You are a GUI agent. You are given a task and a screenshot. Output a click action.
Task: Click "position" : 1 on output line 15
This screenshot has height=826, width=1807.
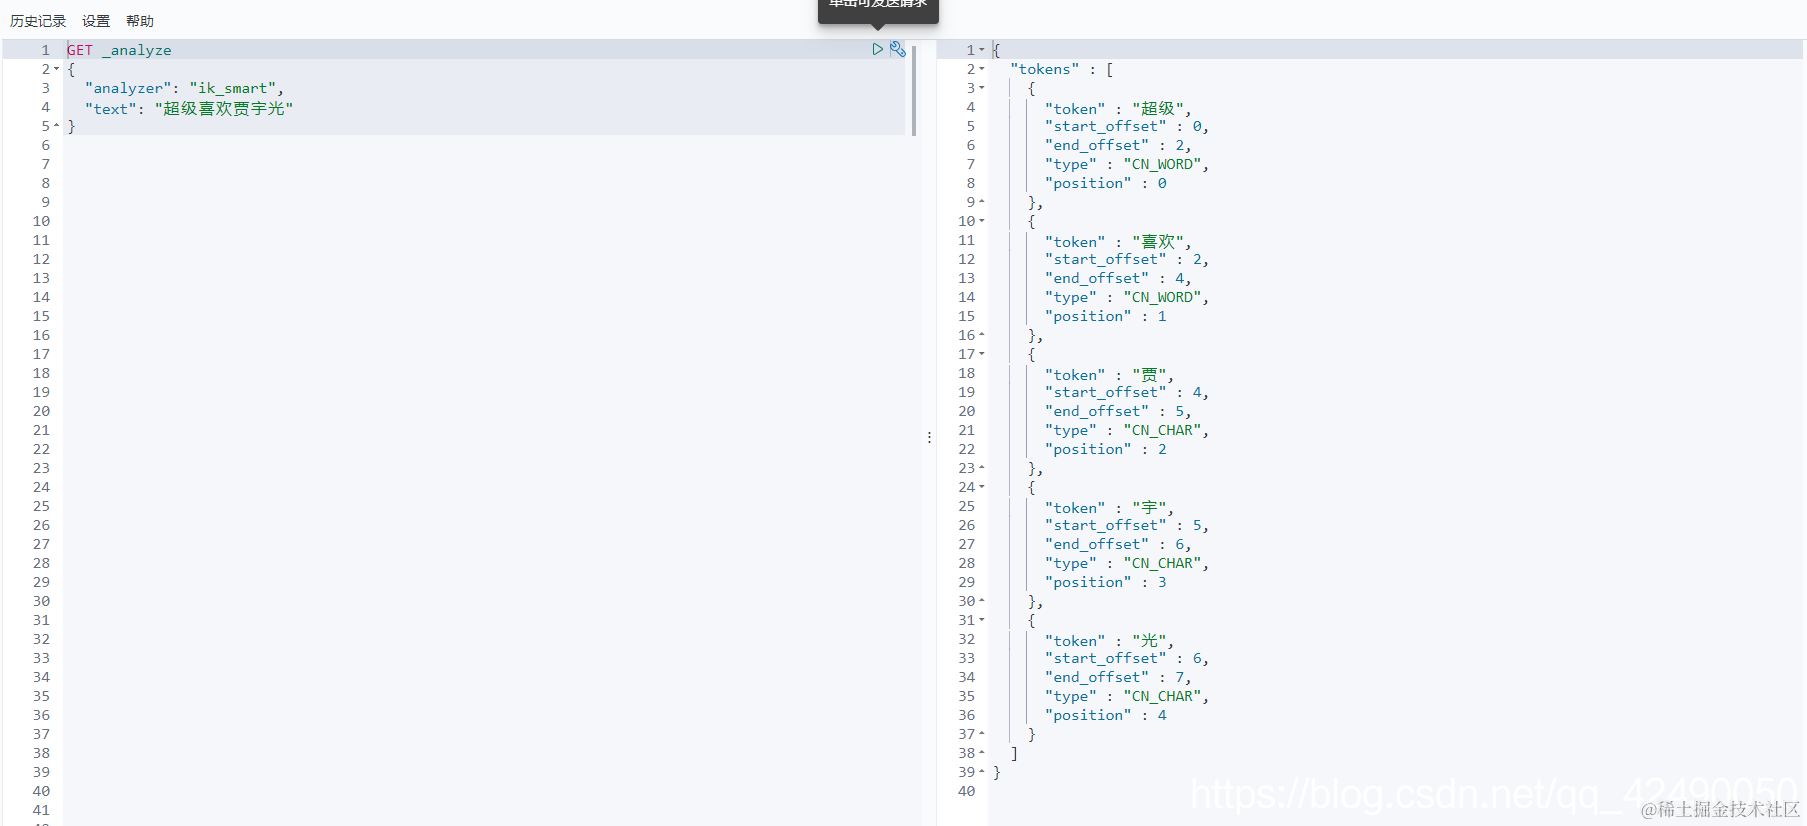[1106, 316]
